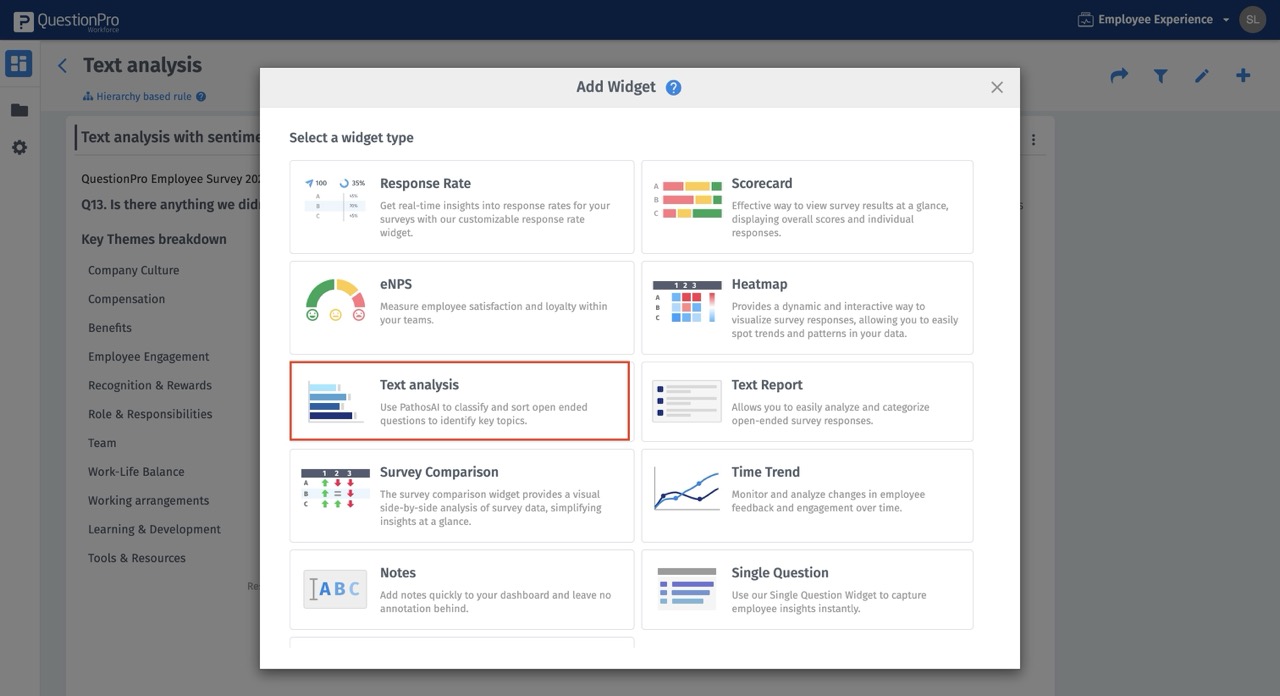Open the filter funnel icon
The height and width of the screenshot is (696, 1280).
pyautogui.click(x=1160, y=75)
